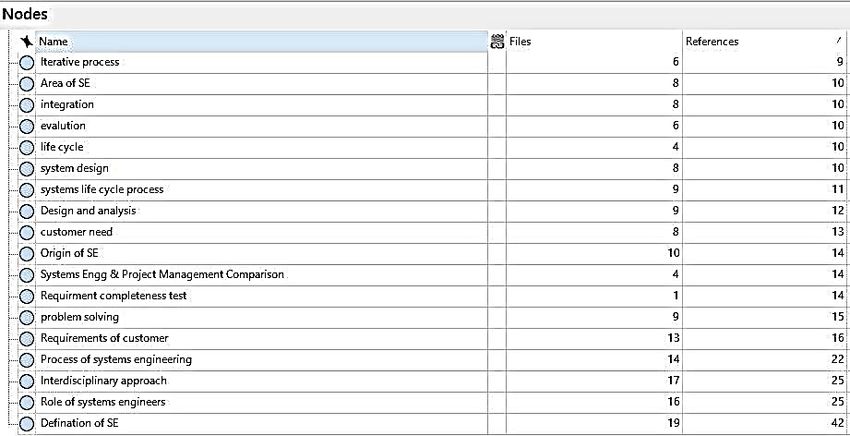The height and width of the screenshot is (436, 850).
Task: Select the life cycle node
Action: 62,147
